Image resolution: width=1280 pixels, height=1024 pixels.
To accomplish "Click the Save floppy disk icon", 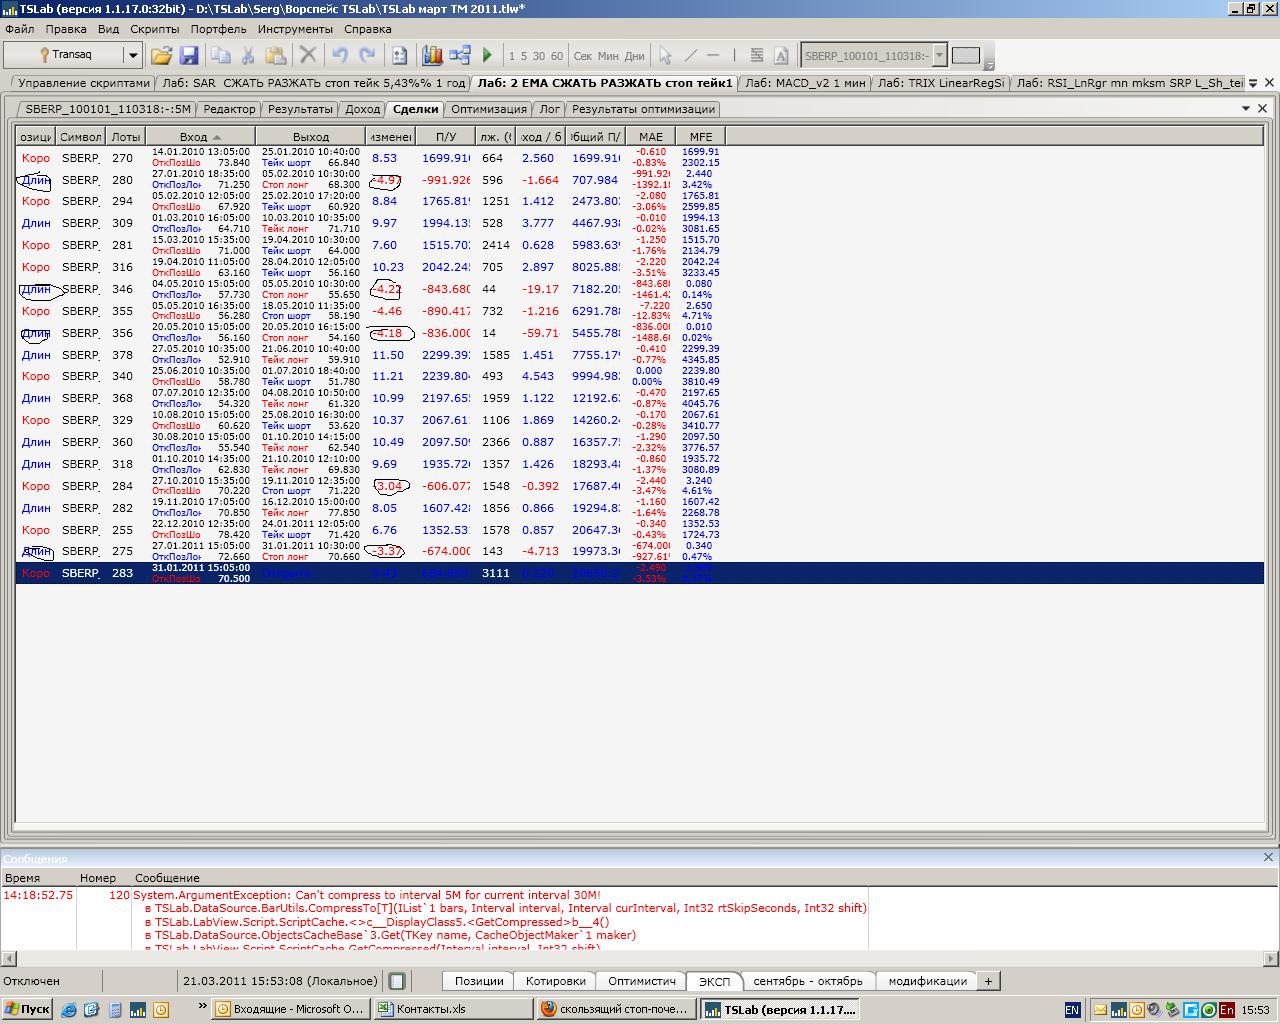I will tap(189, 56).
